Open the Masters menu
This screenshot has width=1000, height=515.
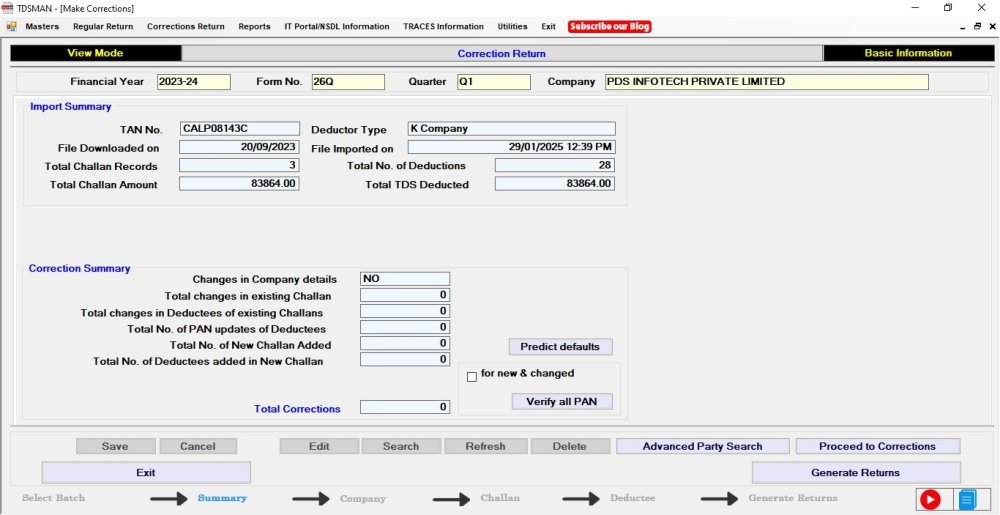coord(42,27)
